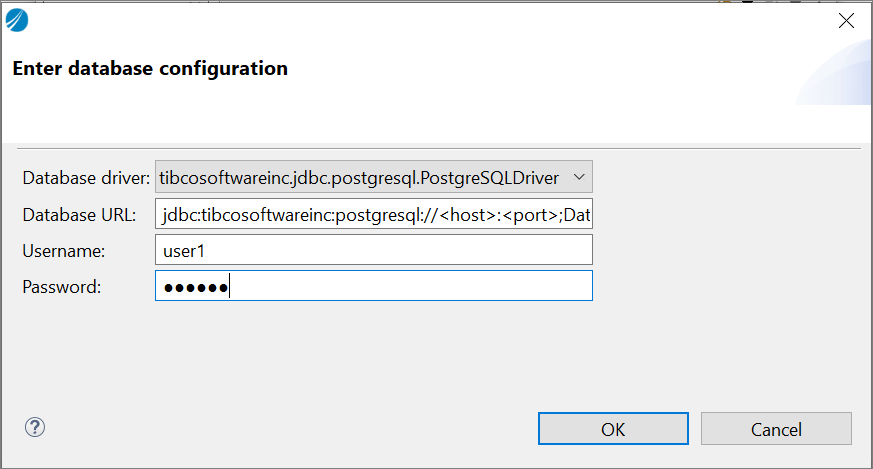Open help via the question mark icon
This screenshot has height=469, width=873.
coord(35,427)
